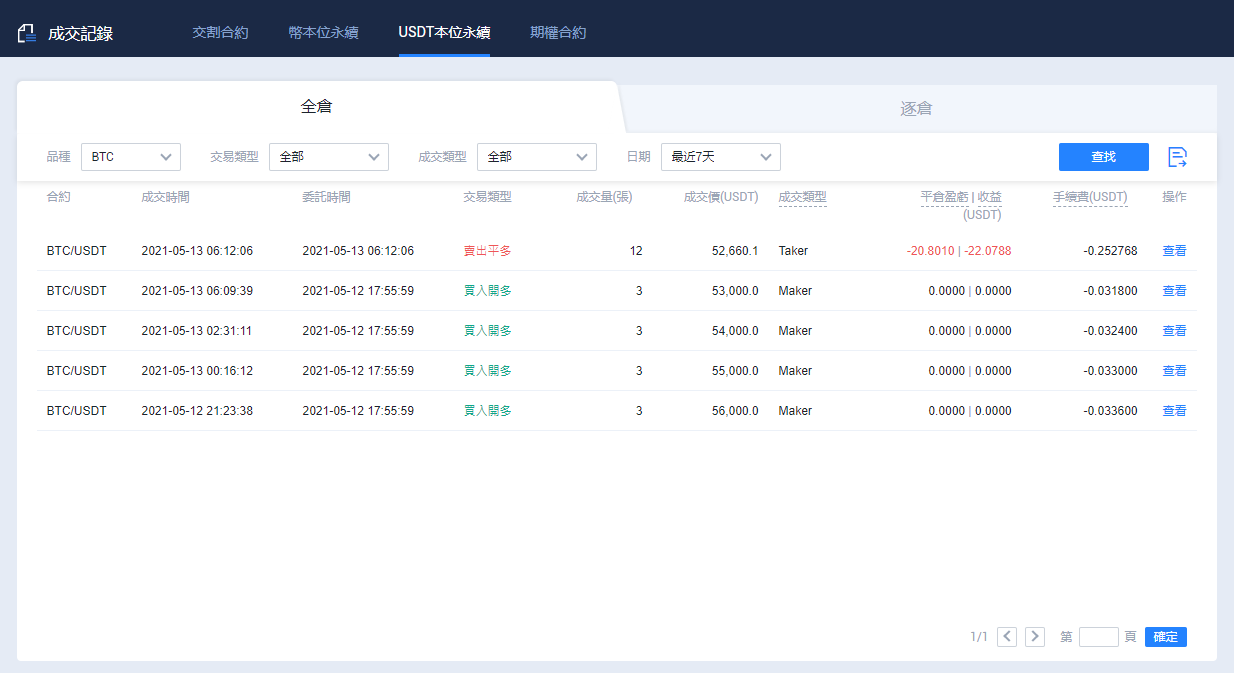Click the price 52,660.1
The width and height of the screenshot is (1234, 673).
[x=735, y=251]
